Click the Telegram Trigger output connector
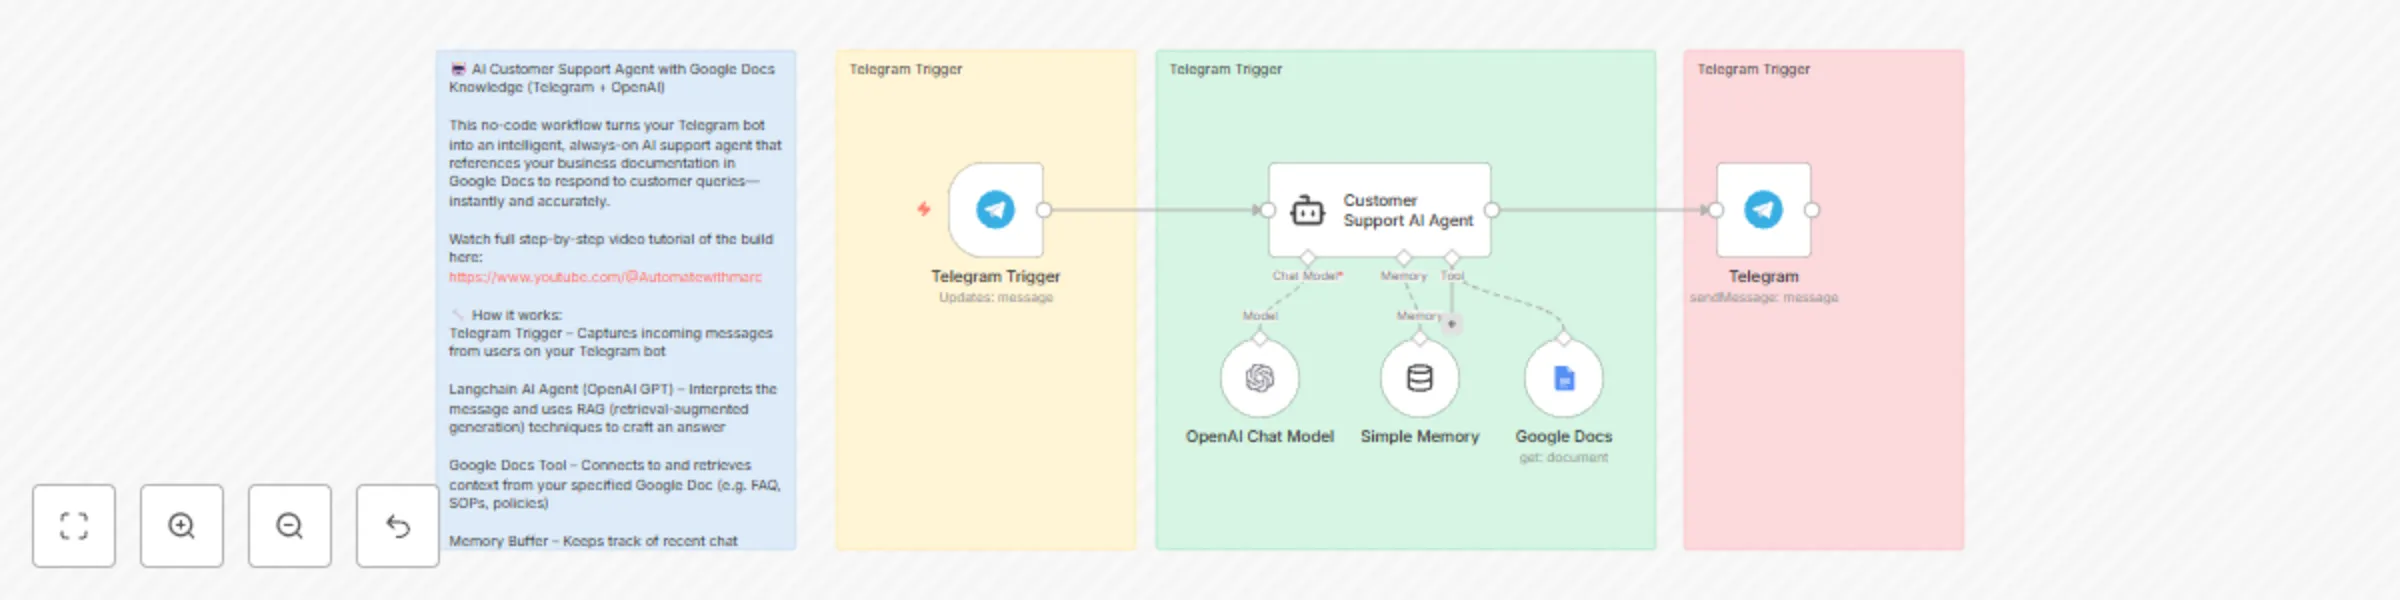 [1044, 210]
